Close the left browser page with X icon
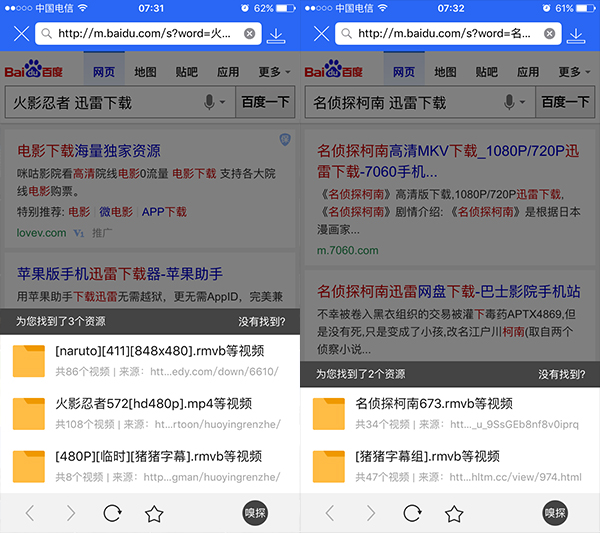Image resolution: width=600 pixels, height=533 pixels. point(21,34)
